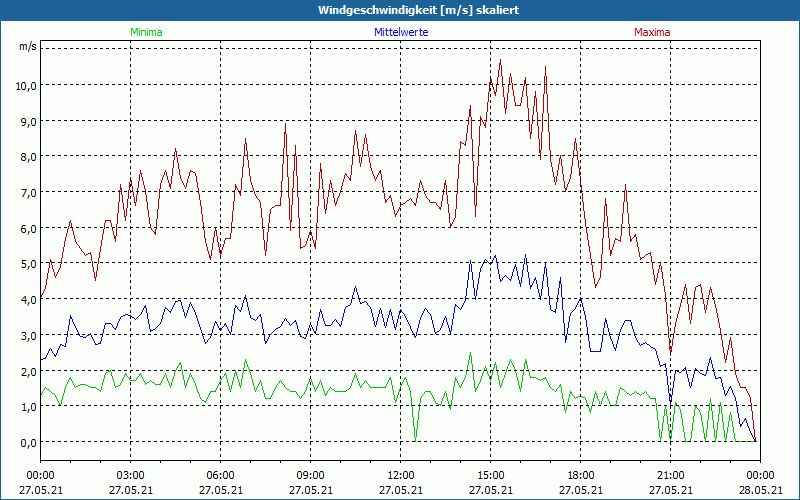Image resolution: width=800 pixels, height=500 pixels.
Task: Click the 'm/s' unit label on the y-axis
Action: click(x=28, y=46)
